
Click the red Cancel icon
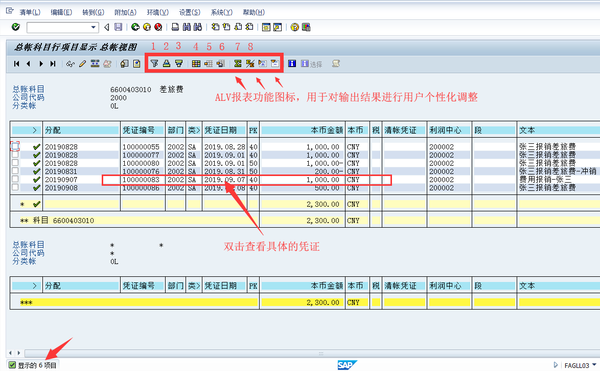click(x=158, y=27)
